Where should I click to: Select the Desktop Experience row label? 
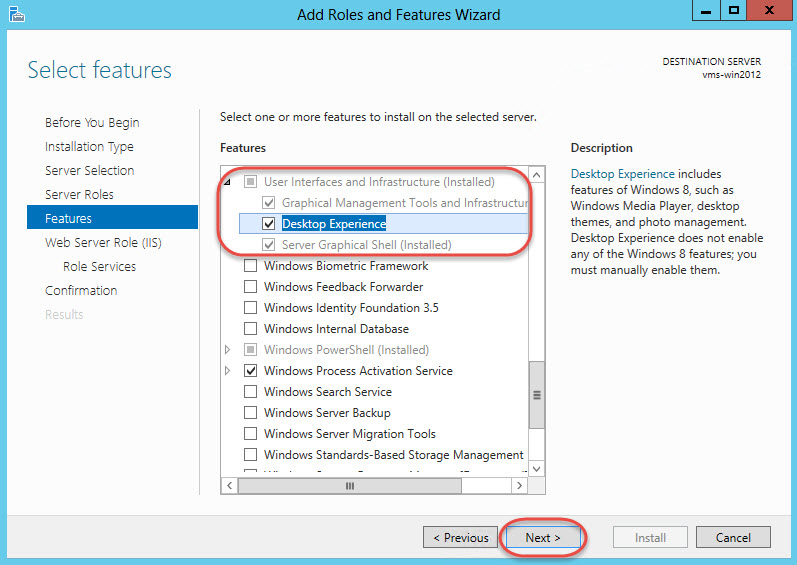click(334, 224)
